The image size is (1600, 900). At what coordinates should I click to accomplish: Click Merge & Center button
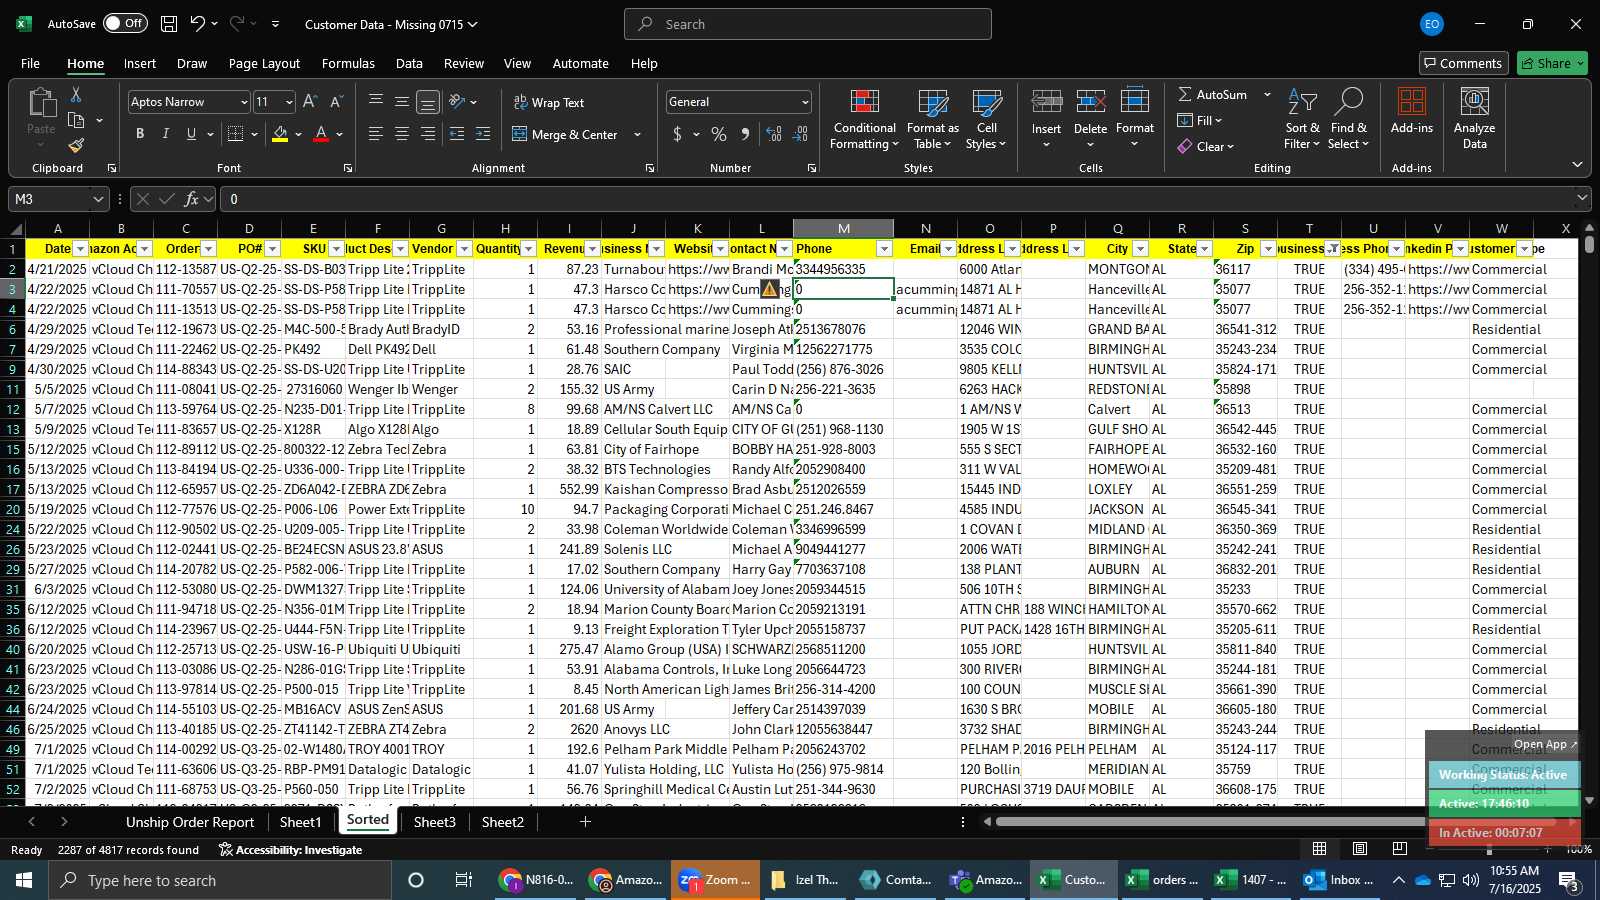pos(565,134)
